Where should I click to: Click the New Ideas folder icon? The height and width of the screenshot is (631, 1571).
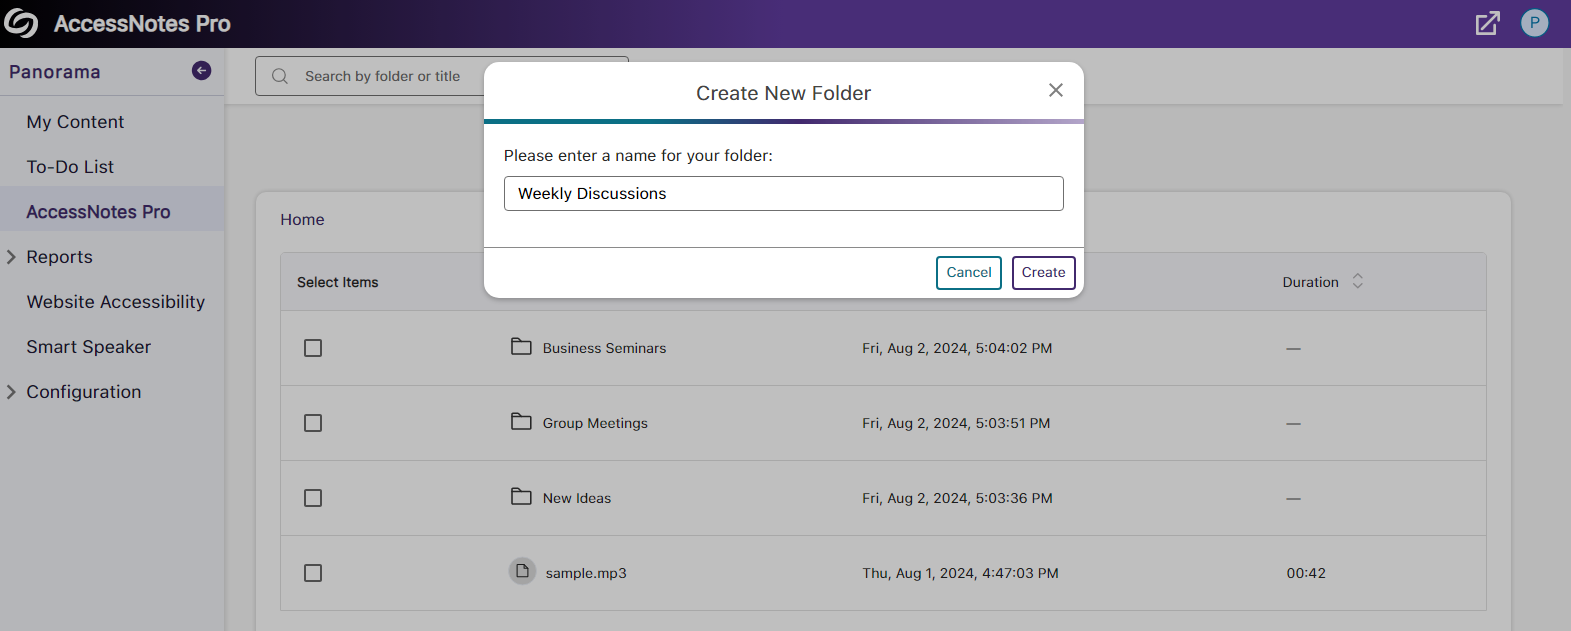point(521,497)
